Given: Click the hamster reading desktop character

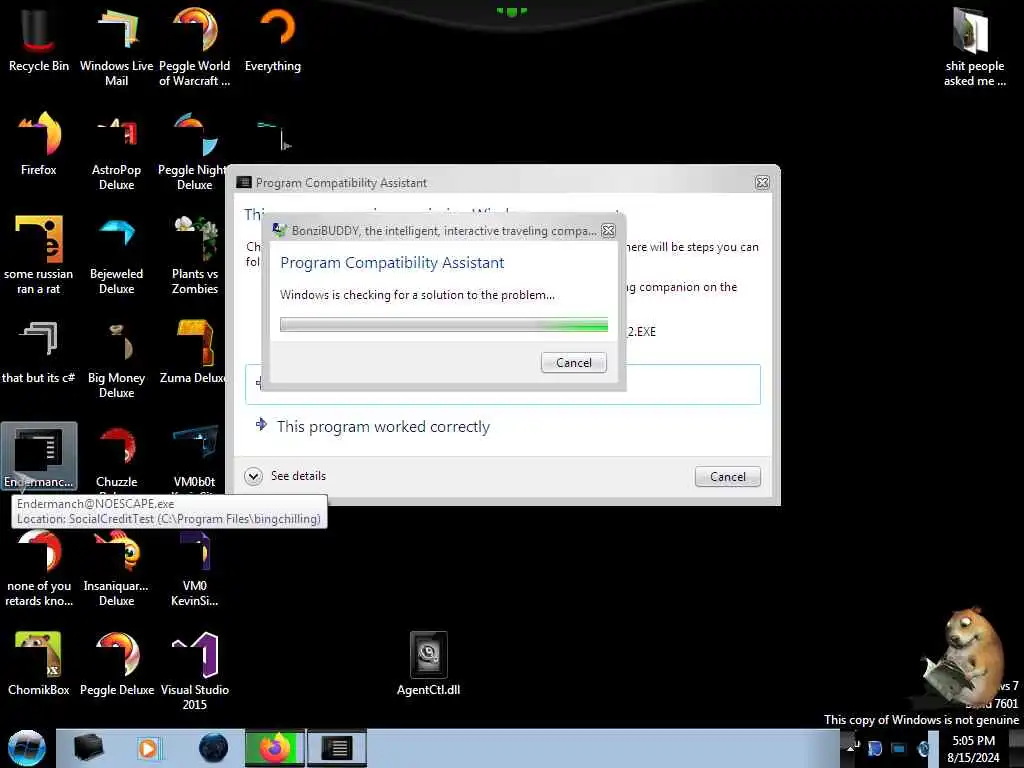Looking at the screenshot, I should coord(965,658).
